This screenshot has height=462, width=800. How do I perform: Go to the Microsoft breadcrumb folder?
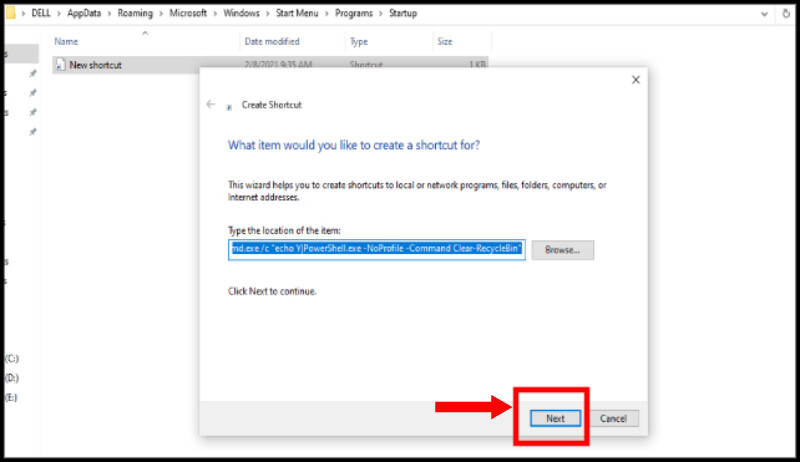click(188, 13)
